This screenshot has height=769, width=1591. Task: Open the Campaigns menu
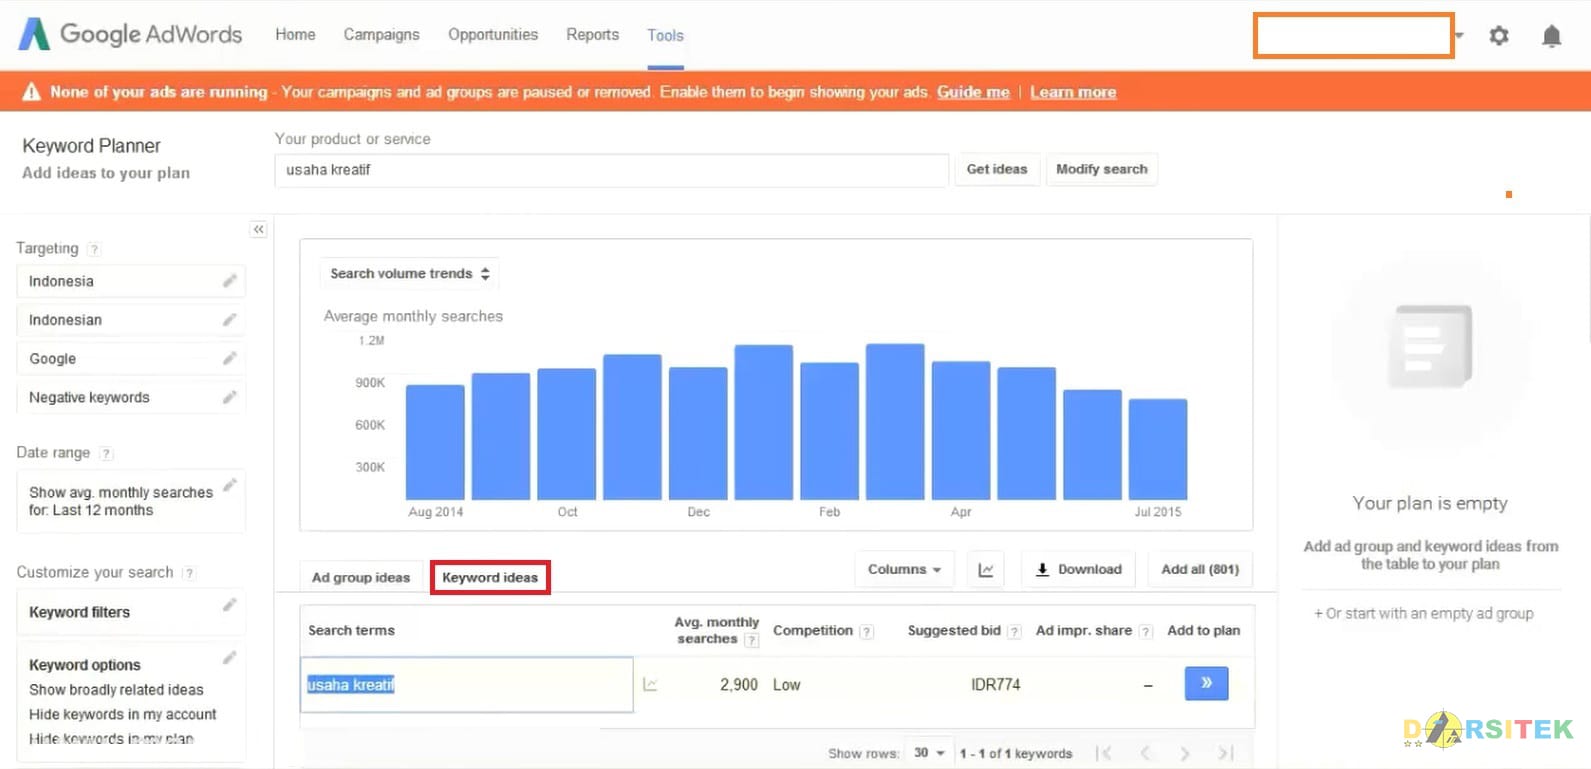[381, 35]
